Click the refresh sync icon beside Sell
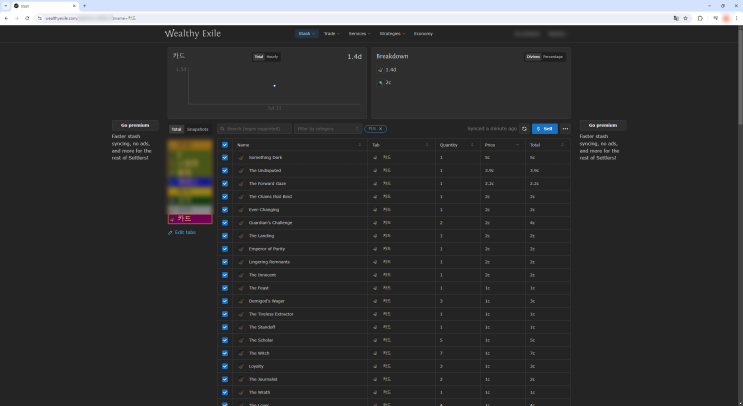 (x=524, y=129)
